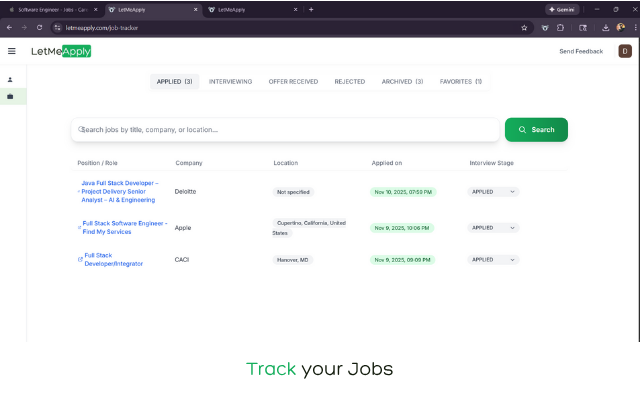This screenshot has width=640, height=400.
Task: Close the Software Engineer - Jobs tab
Action: [x=96, y=9]
